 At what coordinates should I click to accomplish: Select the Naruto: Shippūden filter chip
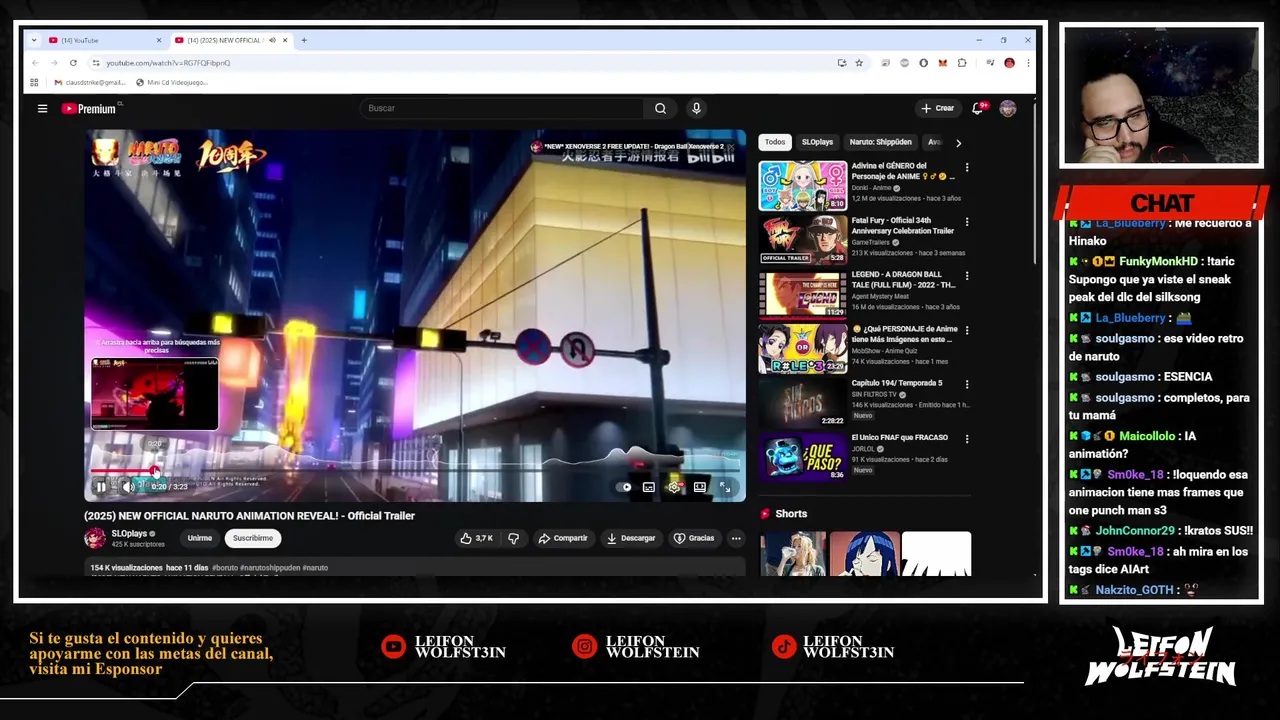coord(880,142)
